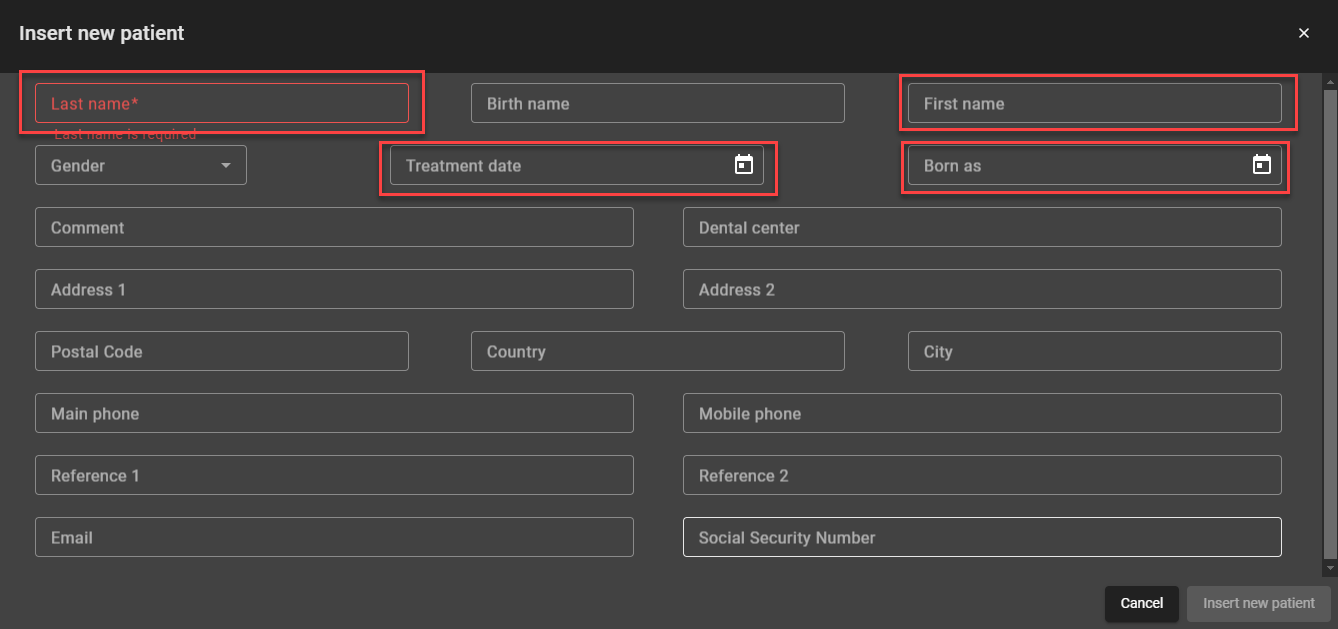Focus the Dental center field
The height and width of the screenshot is (629, 1338).
982,227
